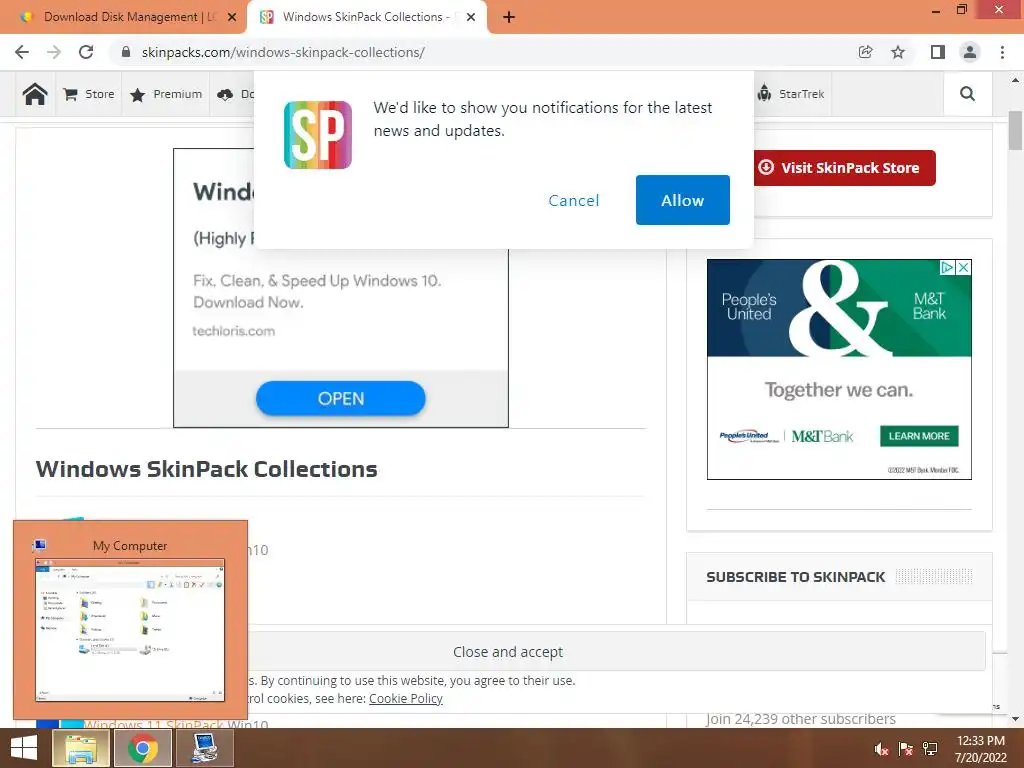Switch to the Download Disk Management tab
1024x768 pixels.
[123, 17]
